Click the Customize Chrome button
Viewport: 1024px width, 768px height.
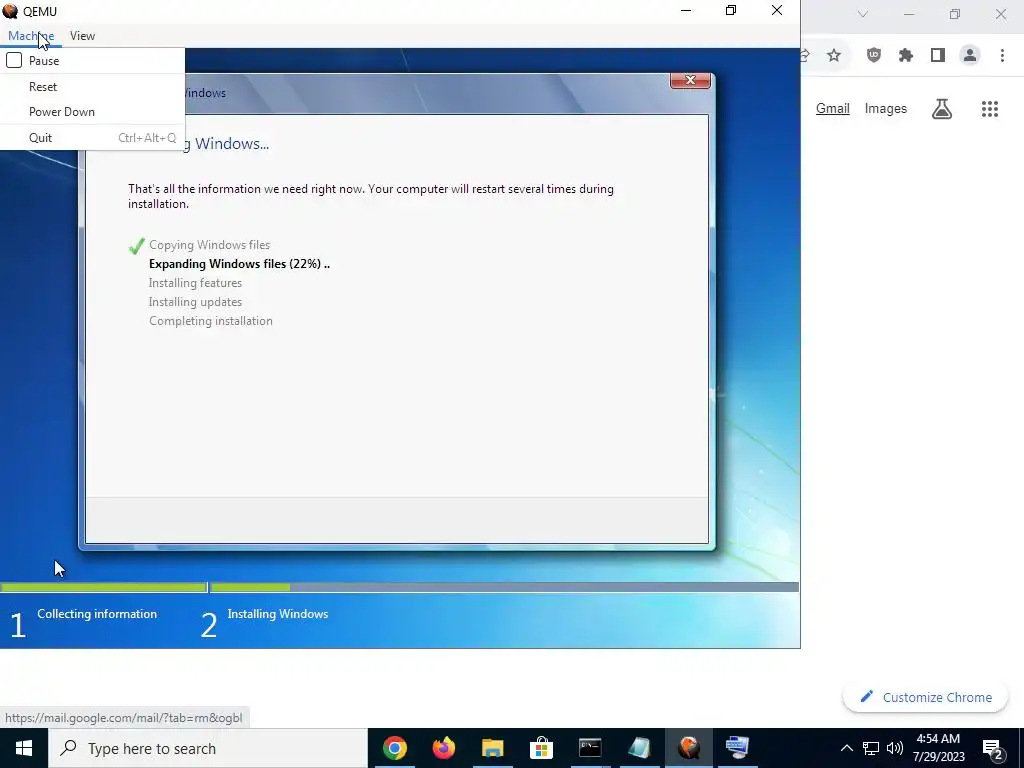tap(926, 697)
